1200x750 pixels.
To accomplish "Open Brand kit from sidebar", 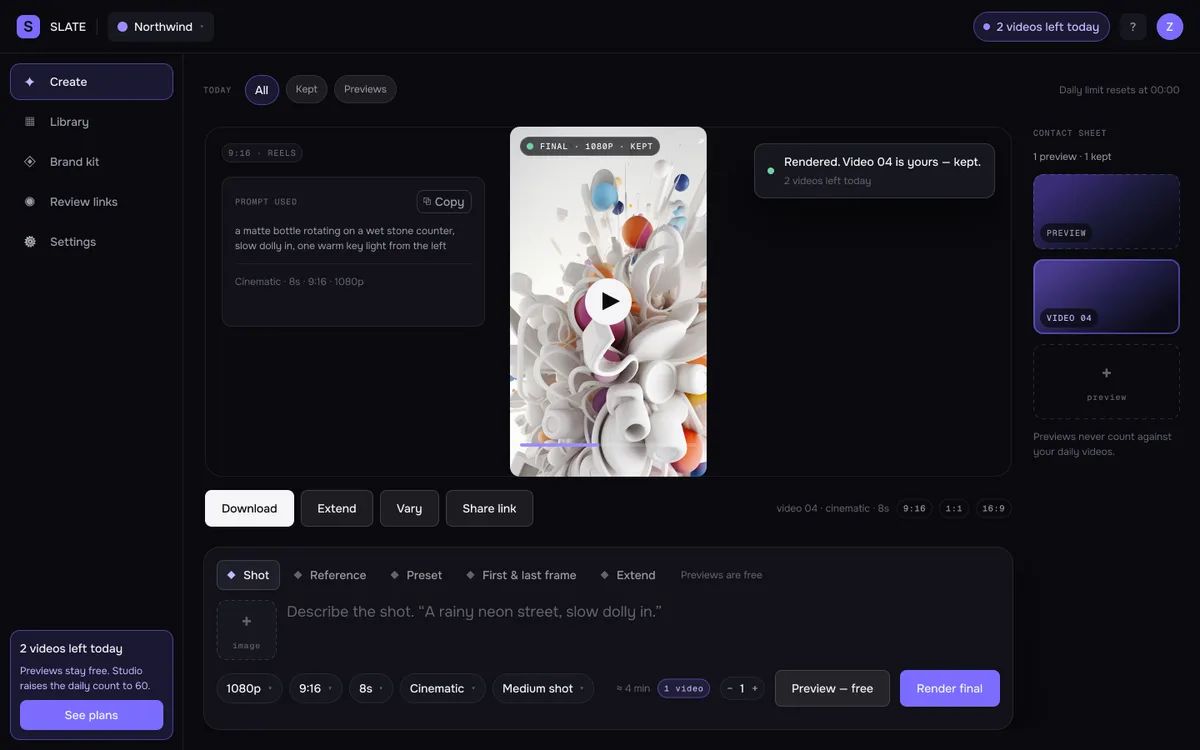I will tap(92, 162).
